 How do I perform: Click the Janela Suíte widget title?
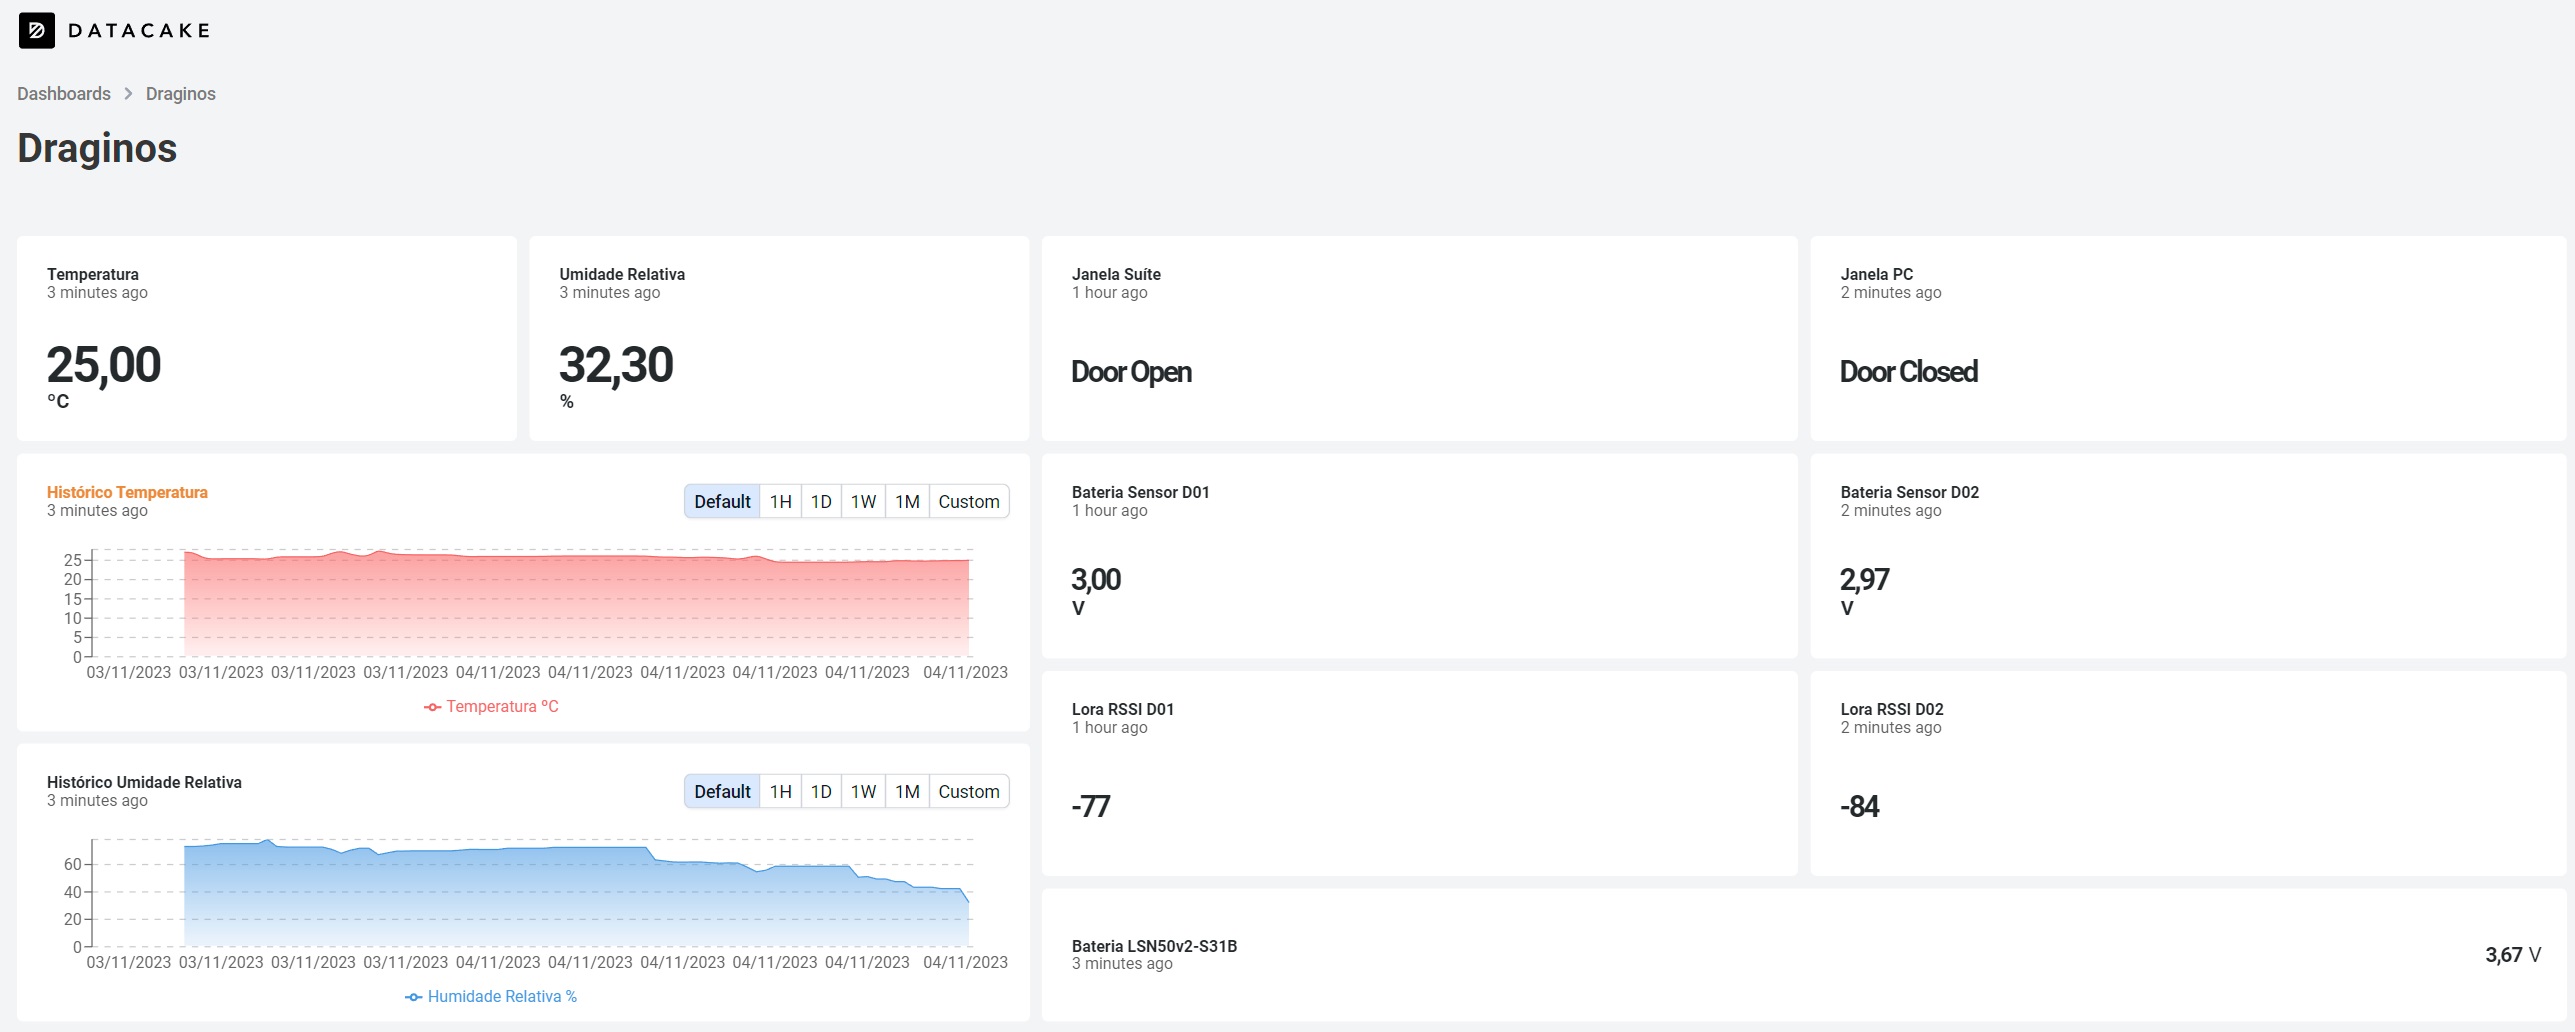pyautogui.click(x=1116, y=274)
